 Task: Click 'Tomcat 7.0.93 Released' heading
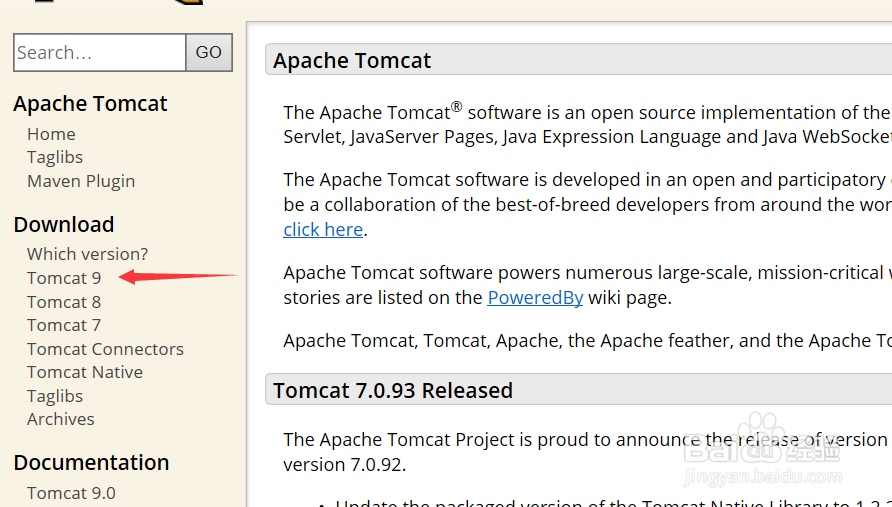click(x=393, y=390)
